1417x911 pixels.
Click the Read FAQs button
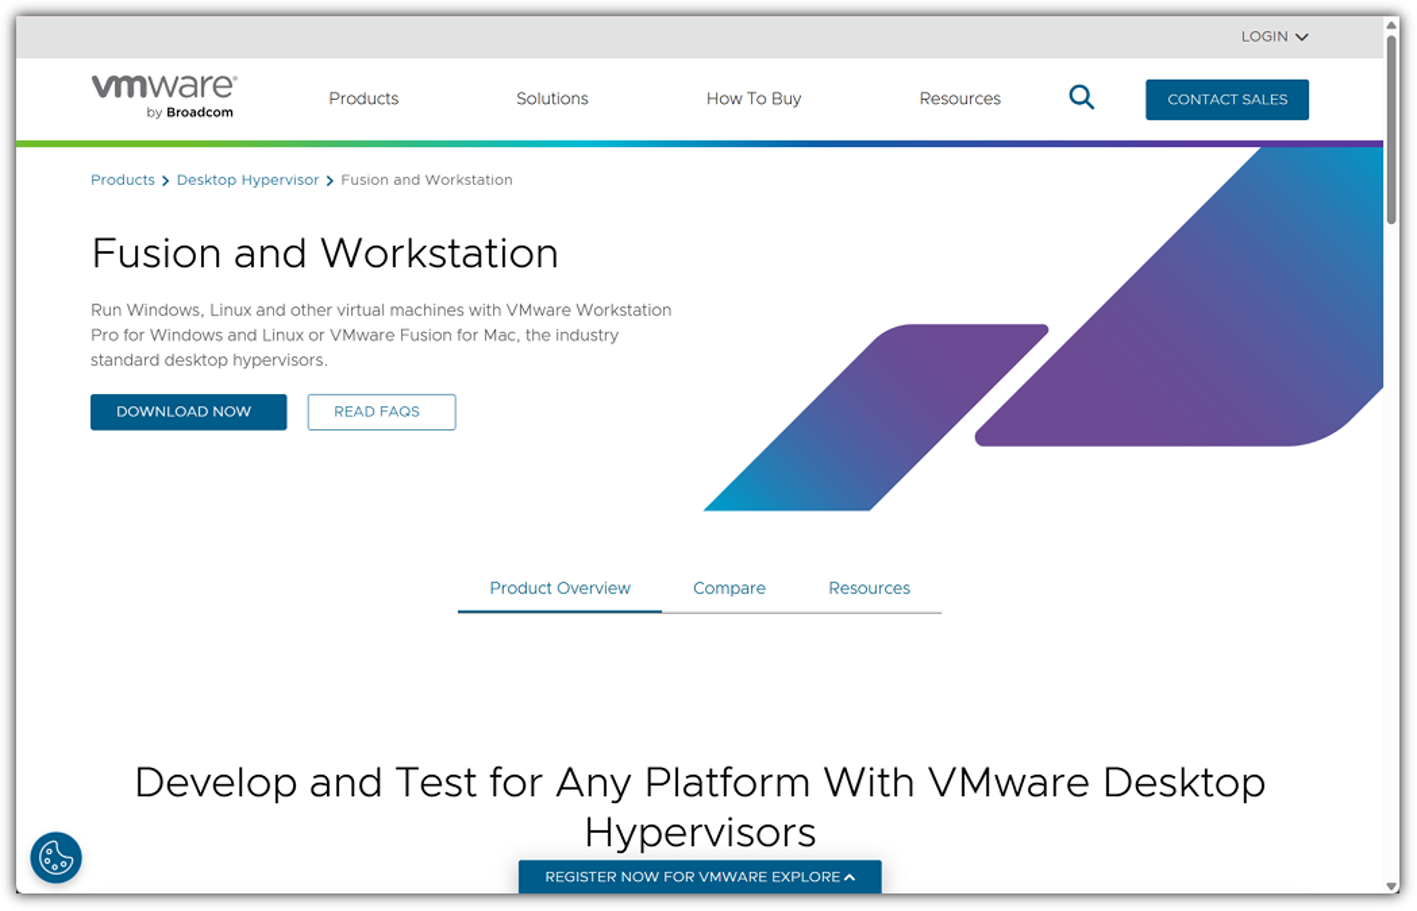point(382,412)
